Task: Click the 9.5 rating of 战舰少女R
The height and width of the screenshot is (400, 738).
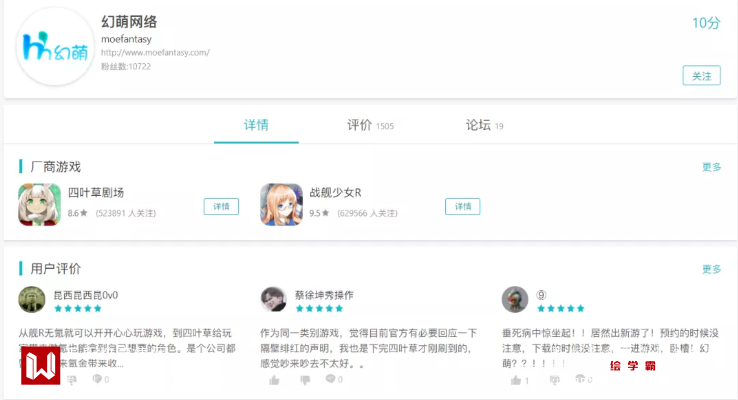Action: [x=319, y=213]
